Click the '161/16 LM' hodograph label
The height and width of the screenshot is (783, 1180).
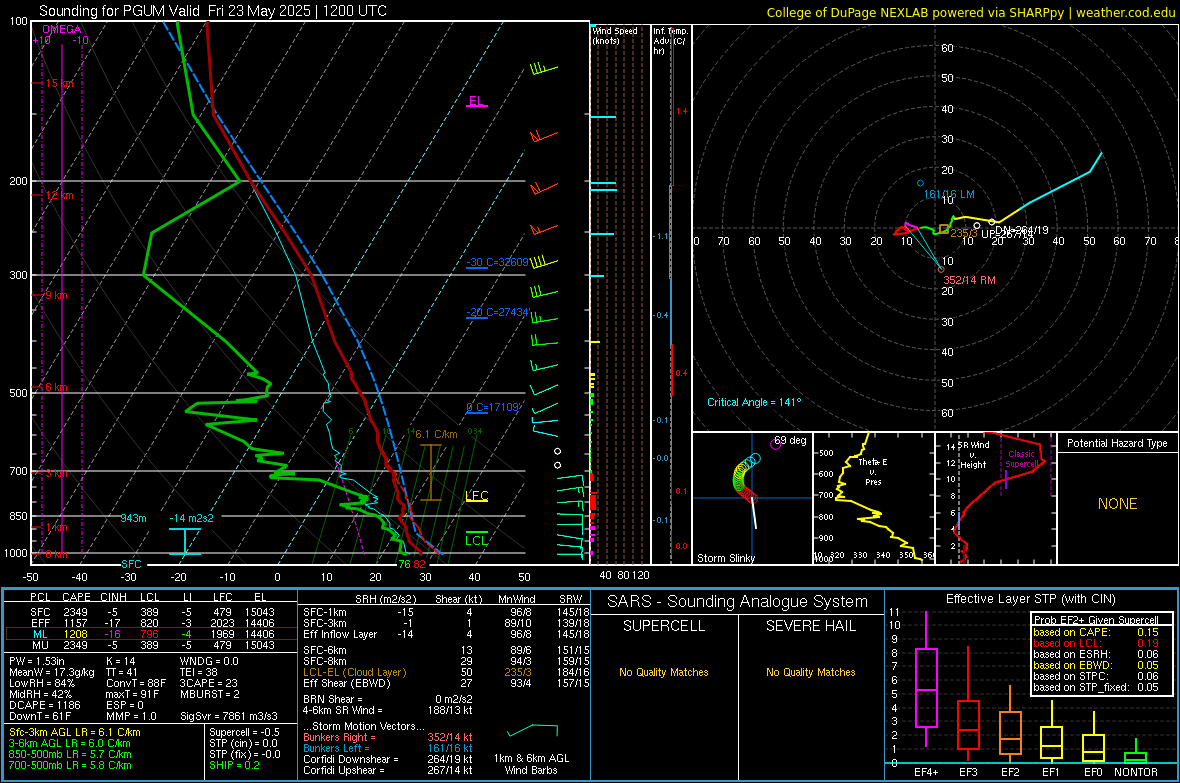coord(949,194)
